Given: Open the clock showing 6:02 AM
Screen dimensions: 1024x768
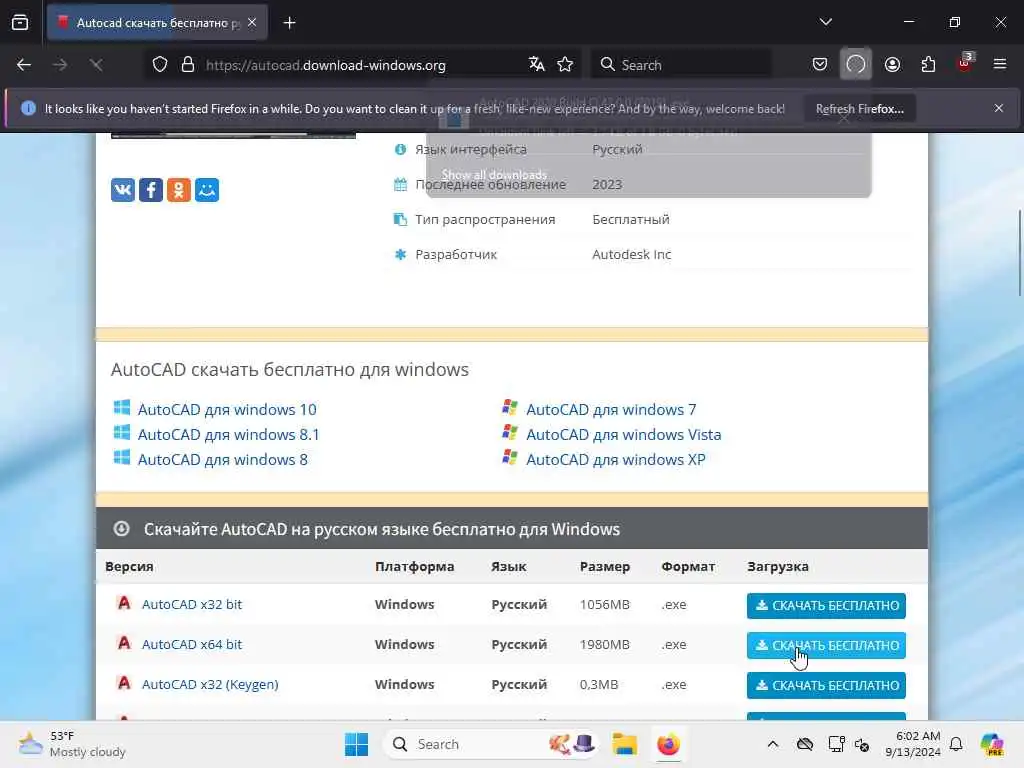Looking at the screenshot, I should 913,744.
